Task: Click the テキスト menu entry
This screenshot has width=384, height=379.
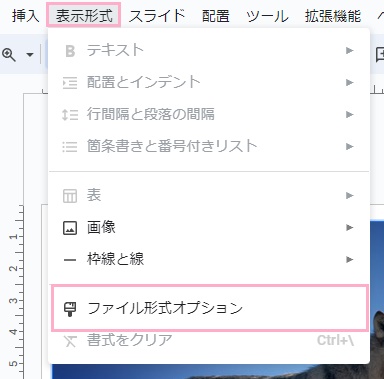Action: [x=209, y=50]
